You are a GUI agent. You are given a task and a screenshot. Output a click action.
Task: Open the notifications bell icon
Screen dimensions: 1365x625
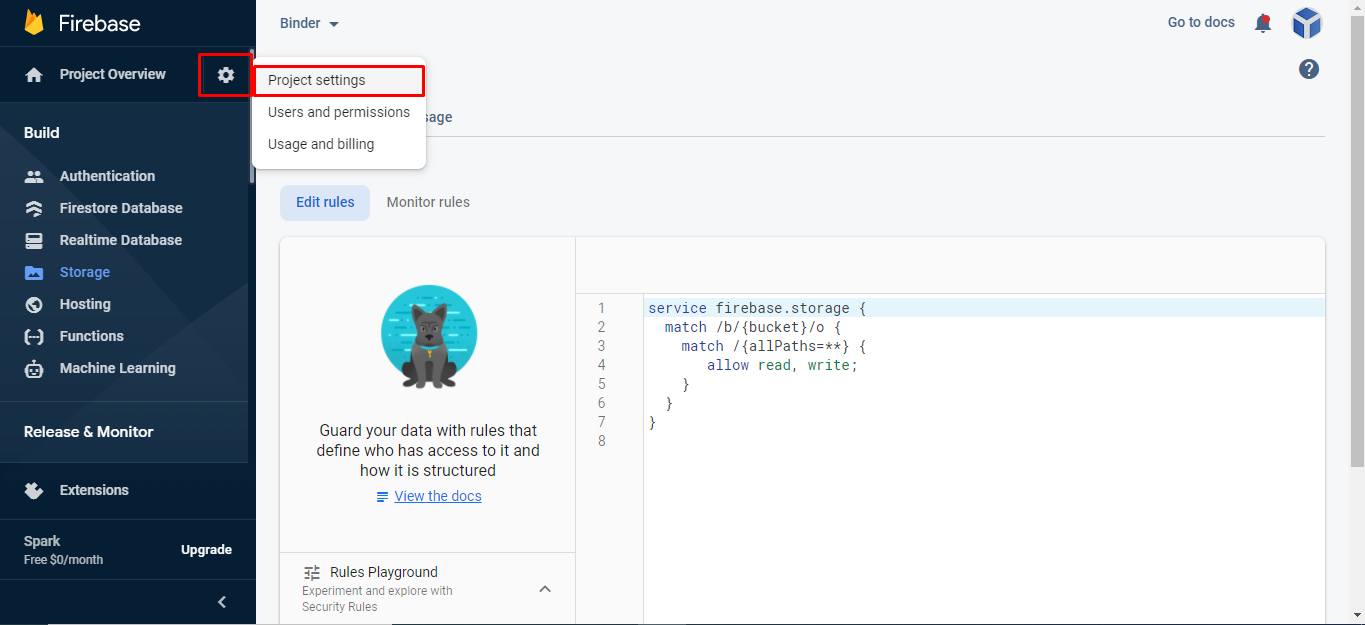click(x=1263, y=23)
